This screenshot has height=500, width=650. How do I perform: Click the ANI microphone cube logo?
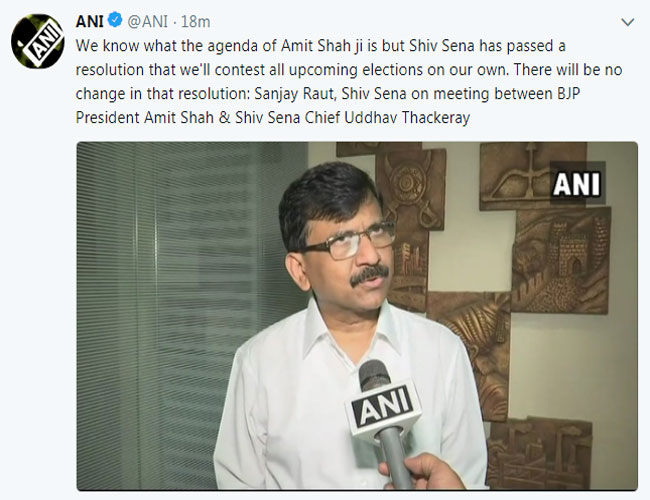382,412
